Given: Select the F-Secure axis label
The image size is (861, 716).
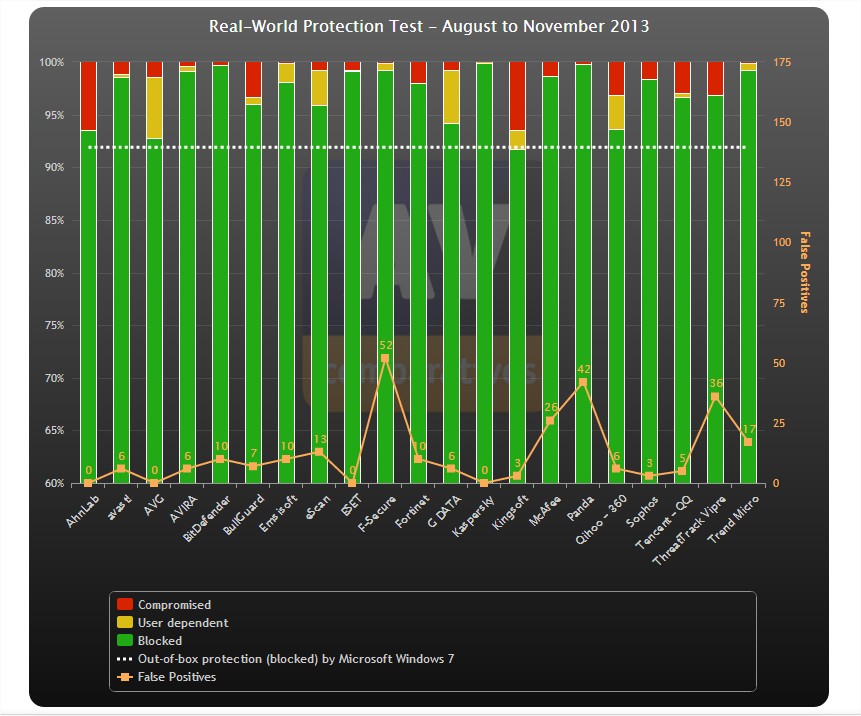Looking at the screenshot, I should pos(377,513).
